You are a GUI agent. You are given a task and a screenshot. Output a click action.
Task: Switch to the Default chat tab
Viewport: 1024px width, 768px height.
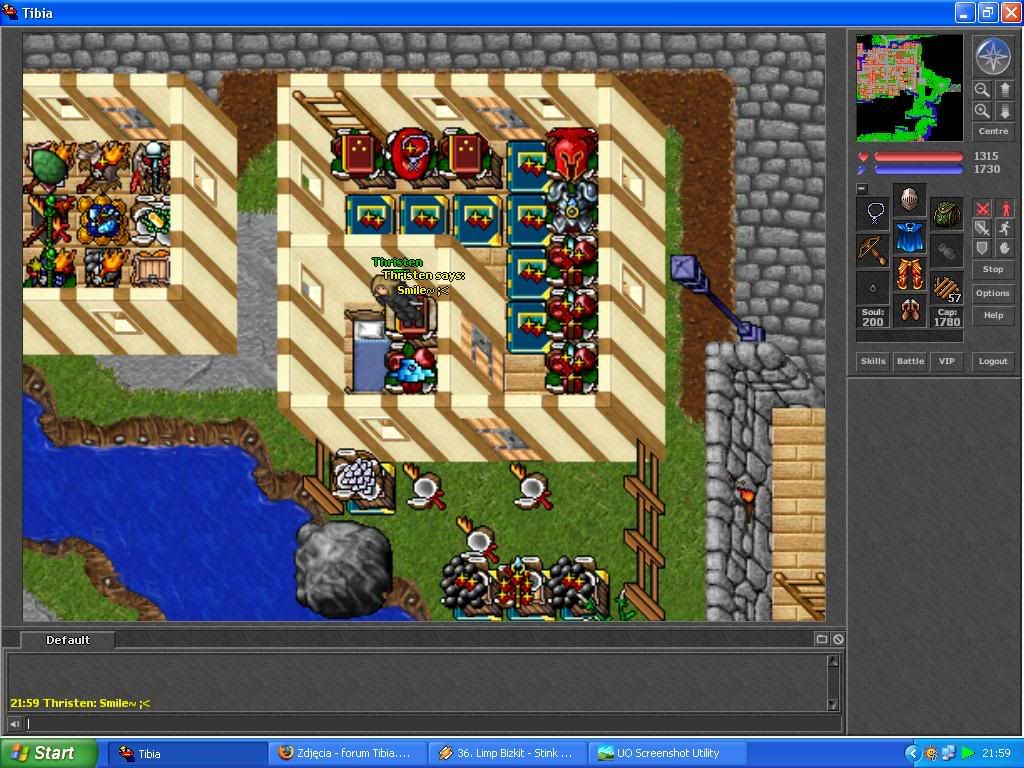[x=68, y=640]
